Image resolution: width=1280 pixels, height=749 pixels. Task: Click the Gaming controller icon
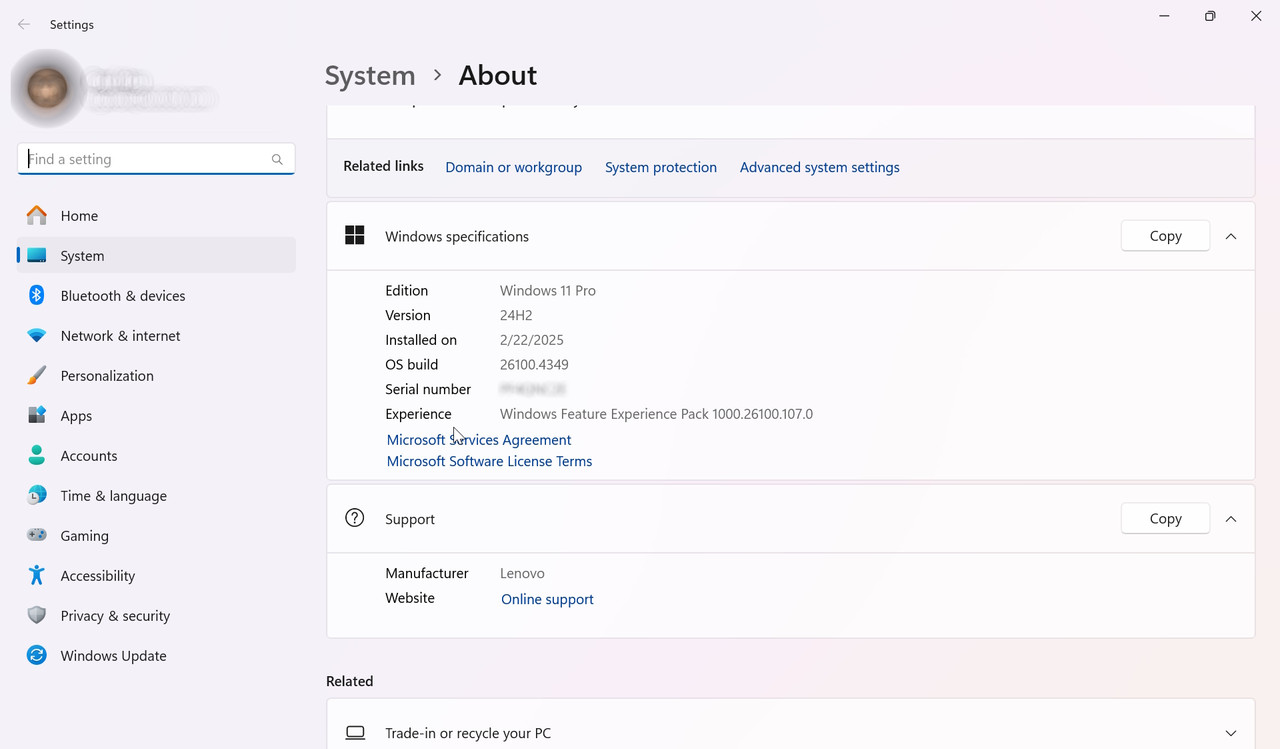[37, 535]
